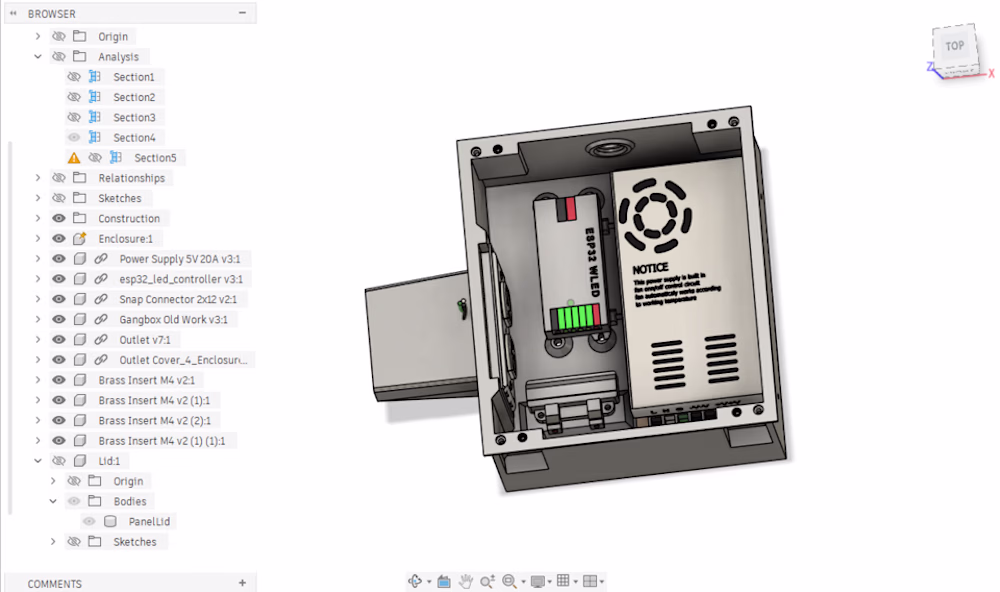
Task: Activate the Look At tool
Action: point(444,581)
